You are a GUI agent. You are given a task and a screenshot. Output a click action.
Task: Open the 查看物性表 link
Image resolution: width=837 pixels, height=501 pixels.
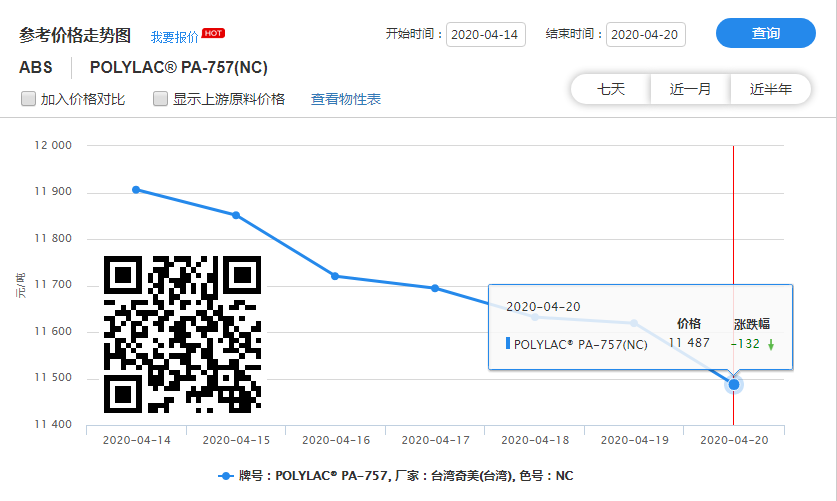[x=345, y=99]
